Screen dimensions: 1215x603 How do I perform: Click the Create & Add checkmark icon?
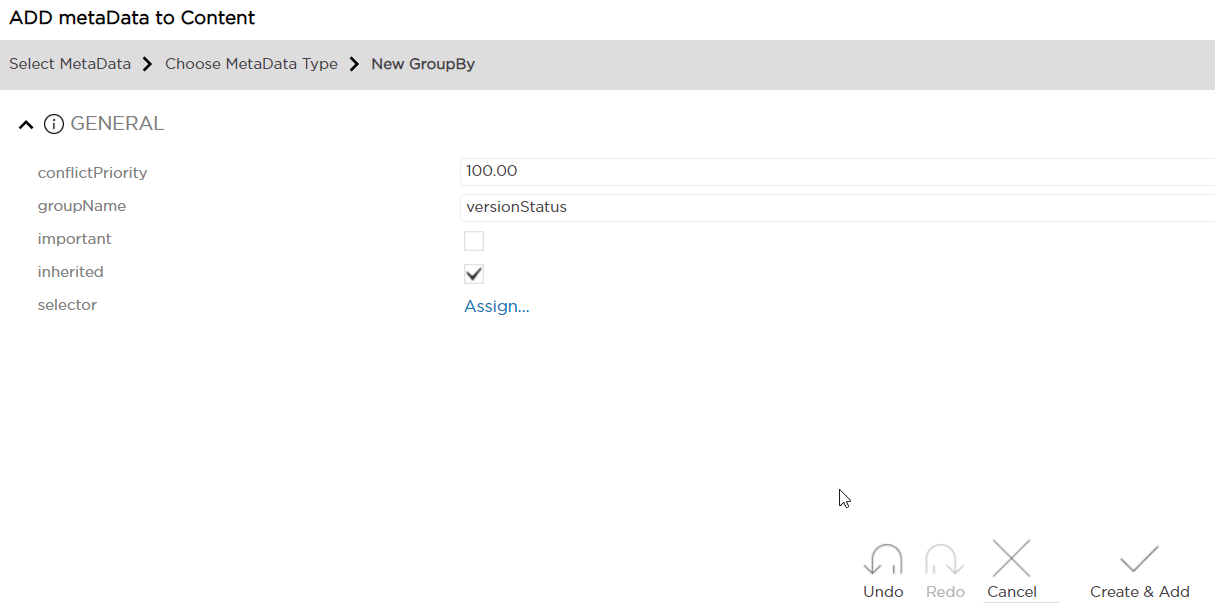[1139, 559]
